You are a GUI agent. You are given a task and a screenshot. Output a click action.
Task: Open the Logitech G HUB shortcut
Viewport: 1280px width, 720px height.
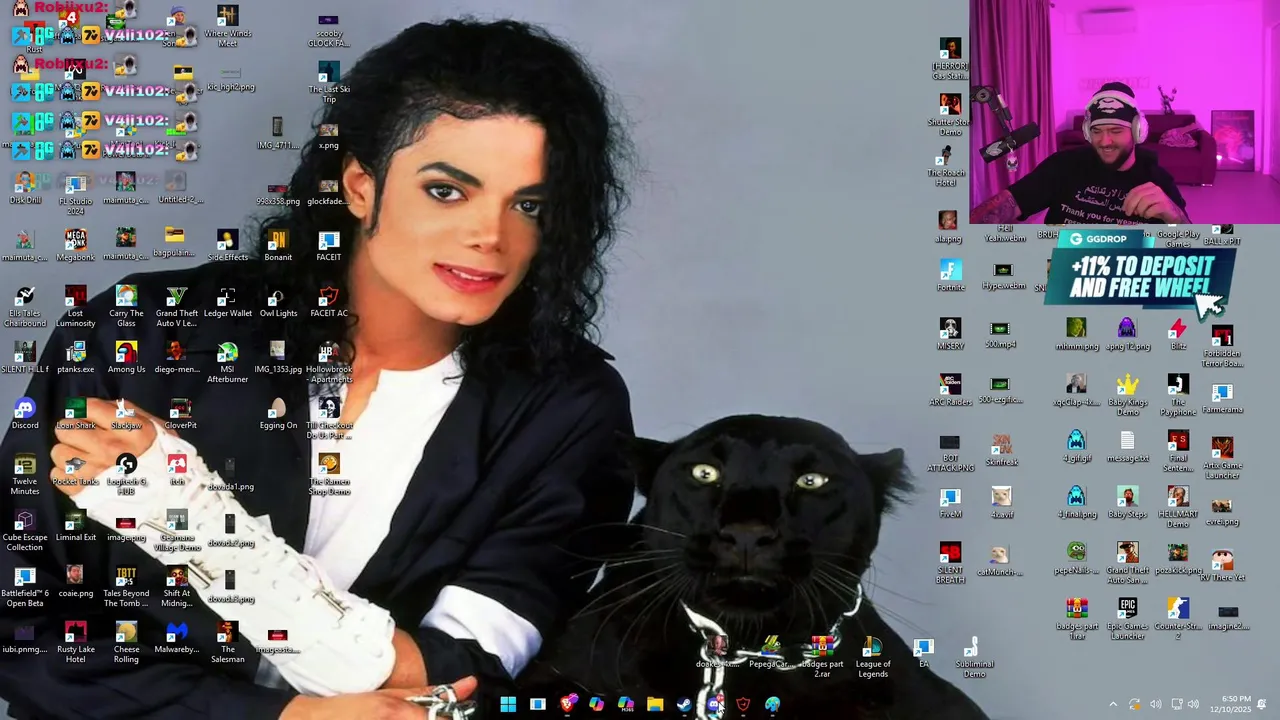coord(126,475)
